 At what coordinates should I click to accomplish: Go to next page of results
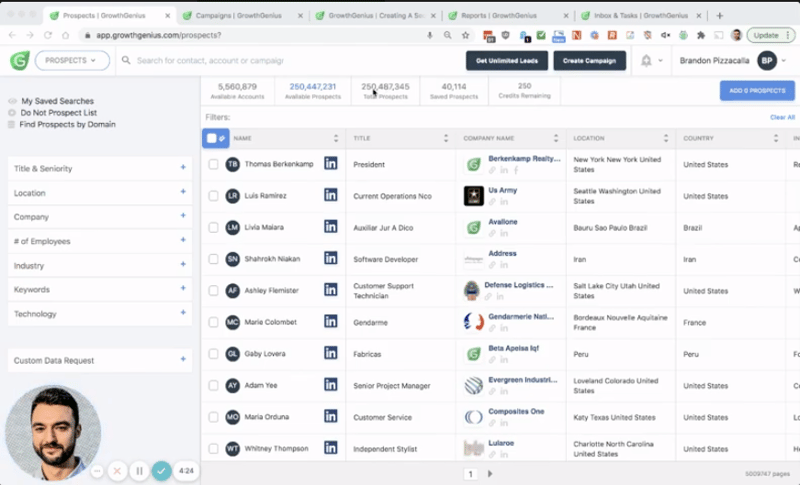point(490,474)
